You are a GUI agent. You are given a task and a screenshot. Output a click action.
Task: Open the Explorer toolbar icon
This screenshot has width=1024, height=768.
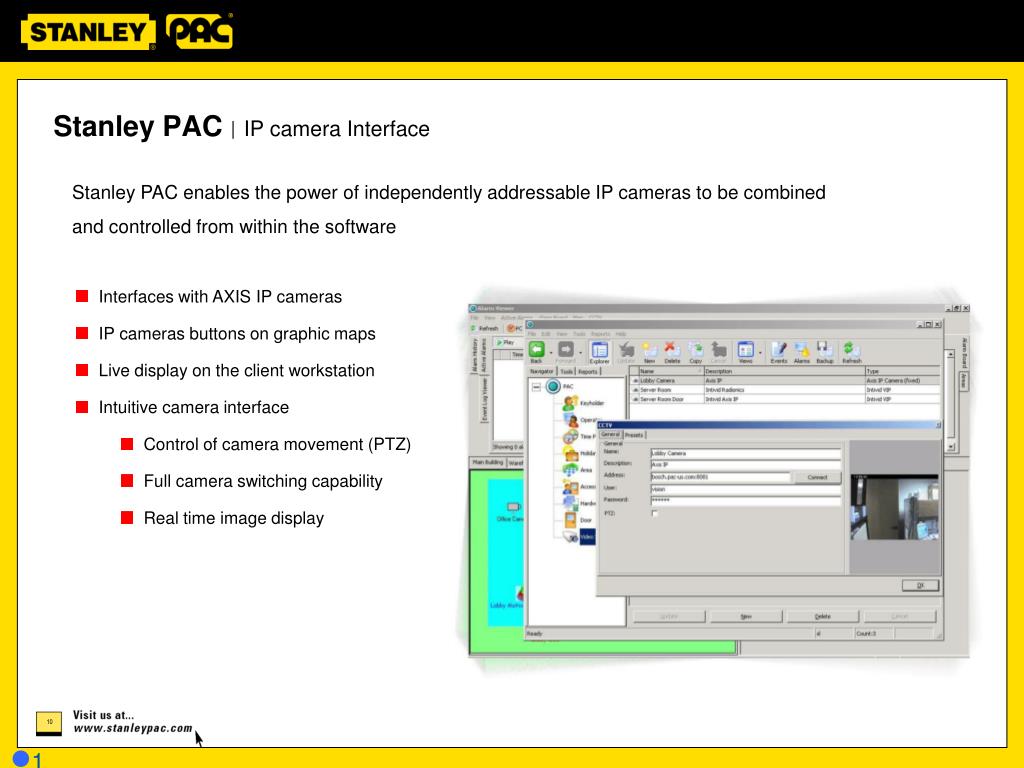click(x=599, y=350)
